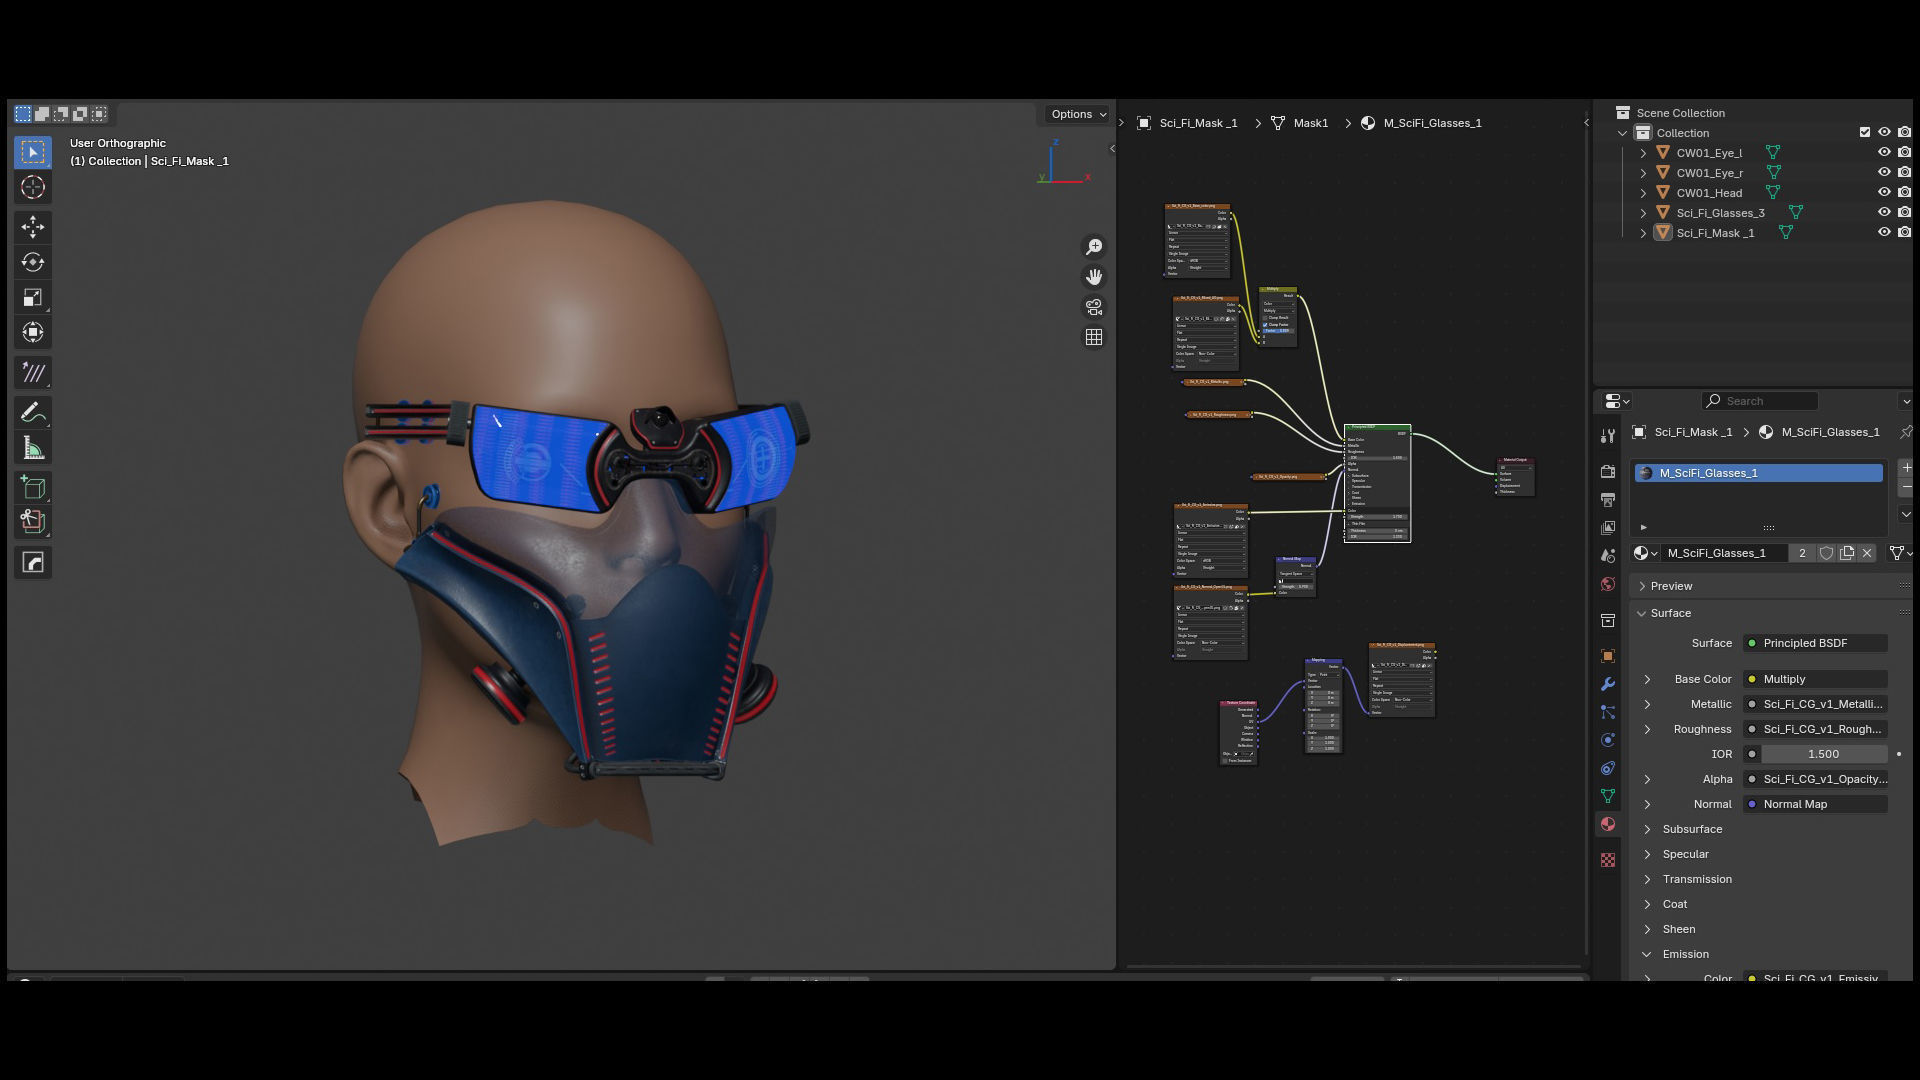Expand the Specular section

(x=1647, y=854)
